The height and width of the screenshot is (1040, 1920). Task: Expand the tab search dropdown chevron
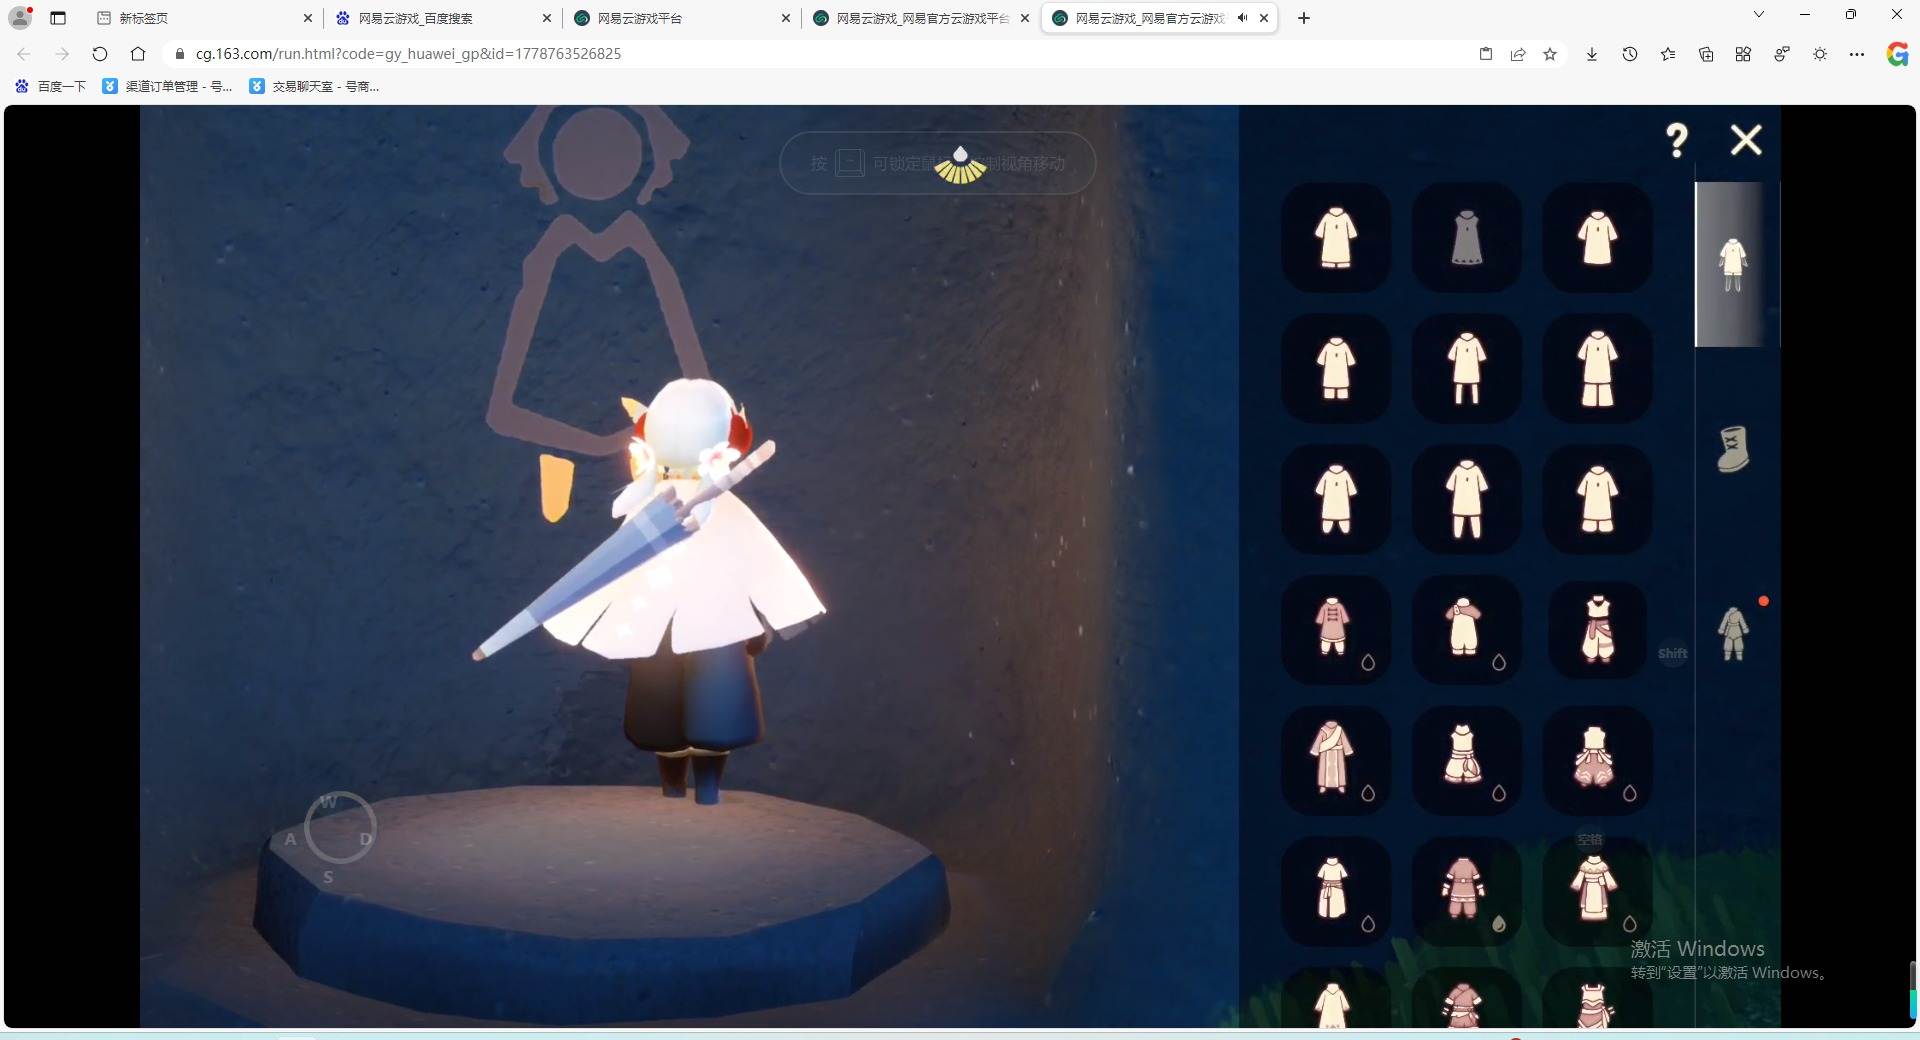pyautogui.click(x=1759, y=14)
